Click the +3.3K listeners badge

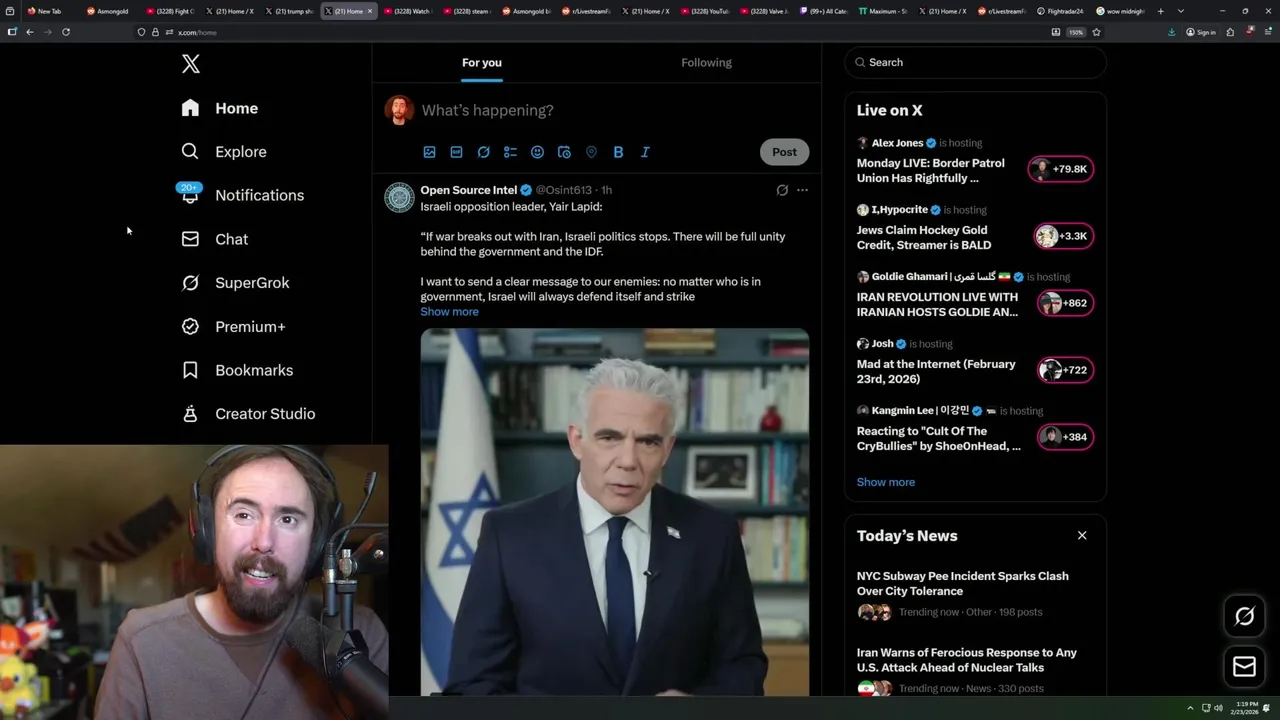(1064, 236)
